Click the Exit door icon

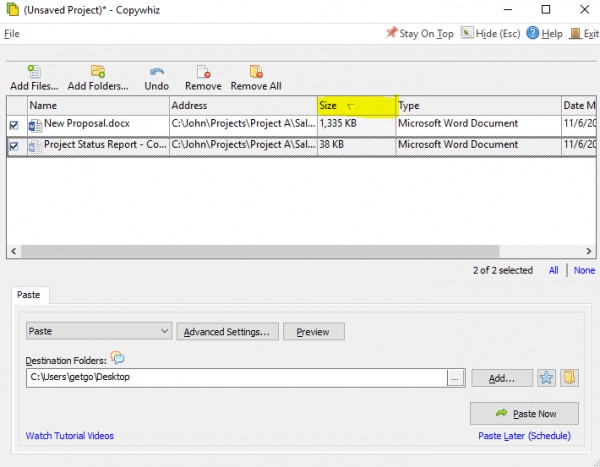click(575, 34)
